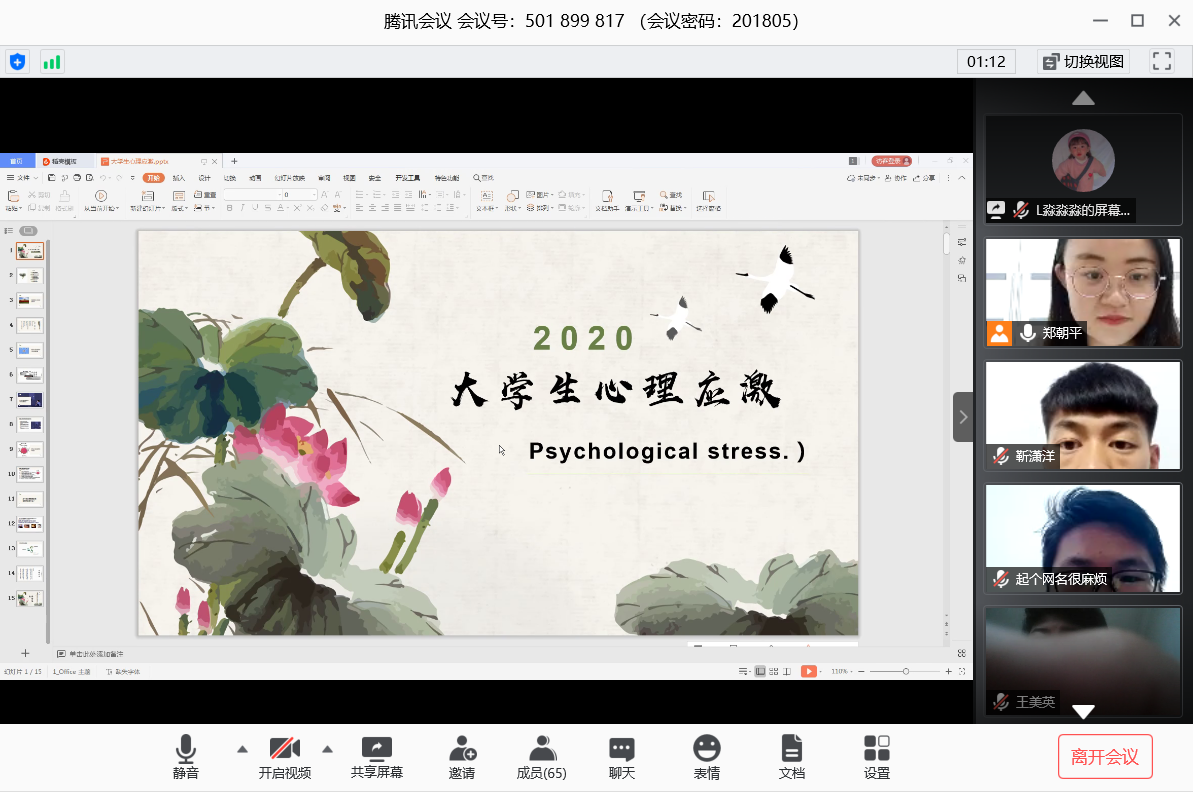Open the 表情 emoji reactions

tap(707, 757)
